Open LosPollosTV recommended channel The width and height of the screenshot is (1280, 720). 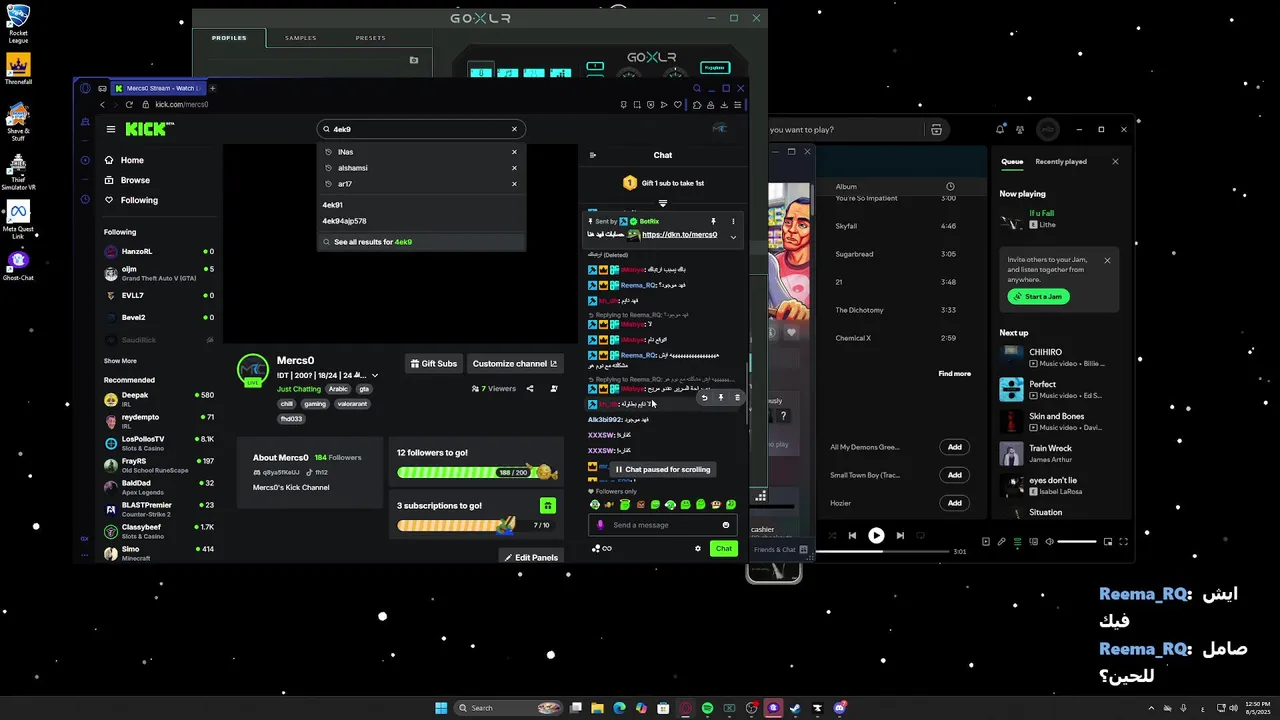(159, 442)
